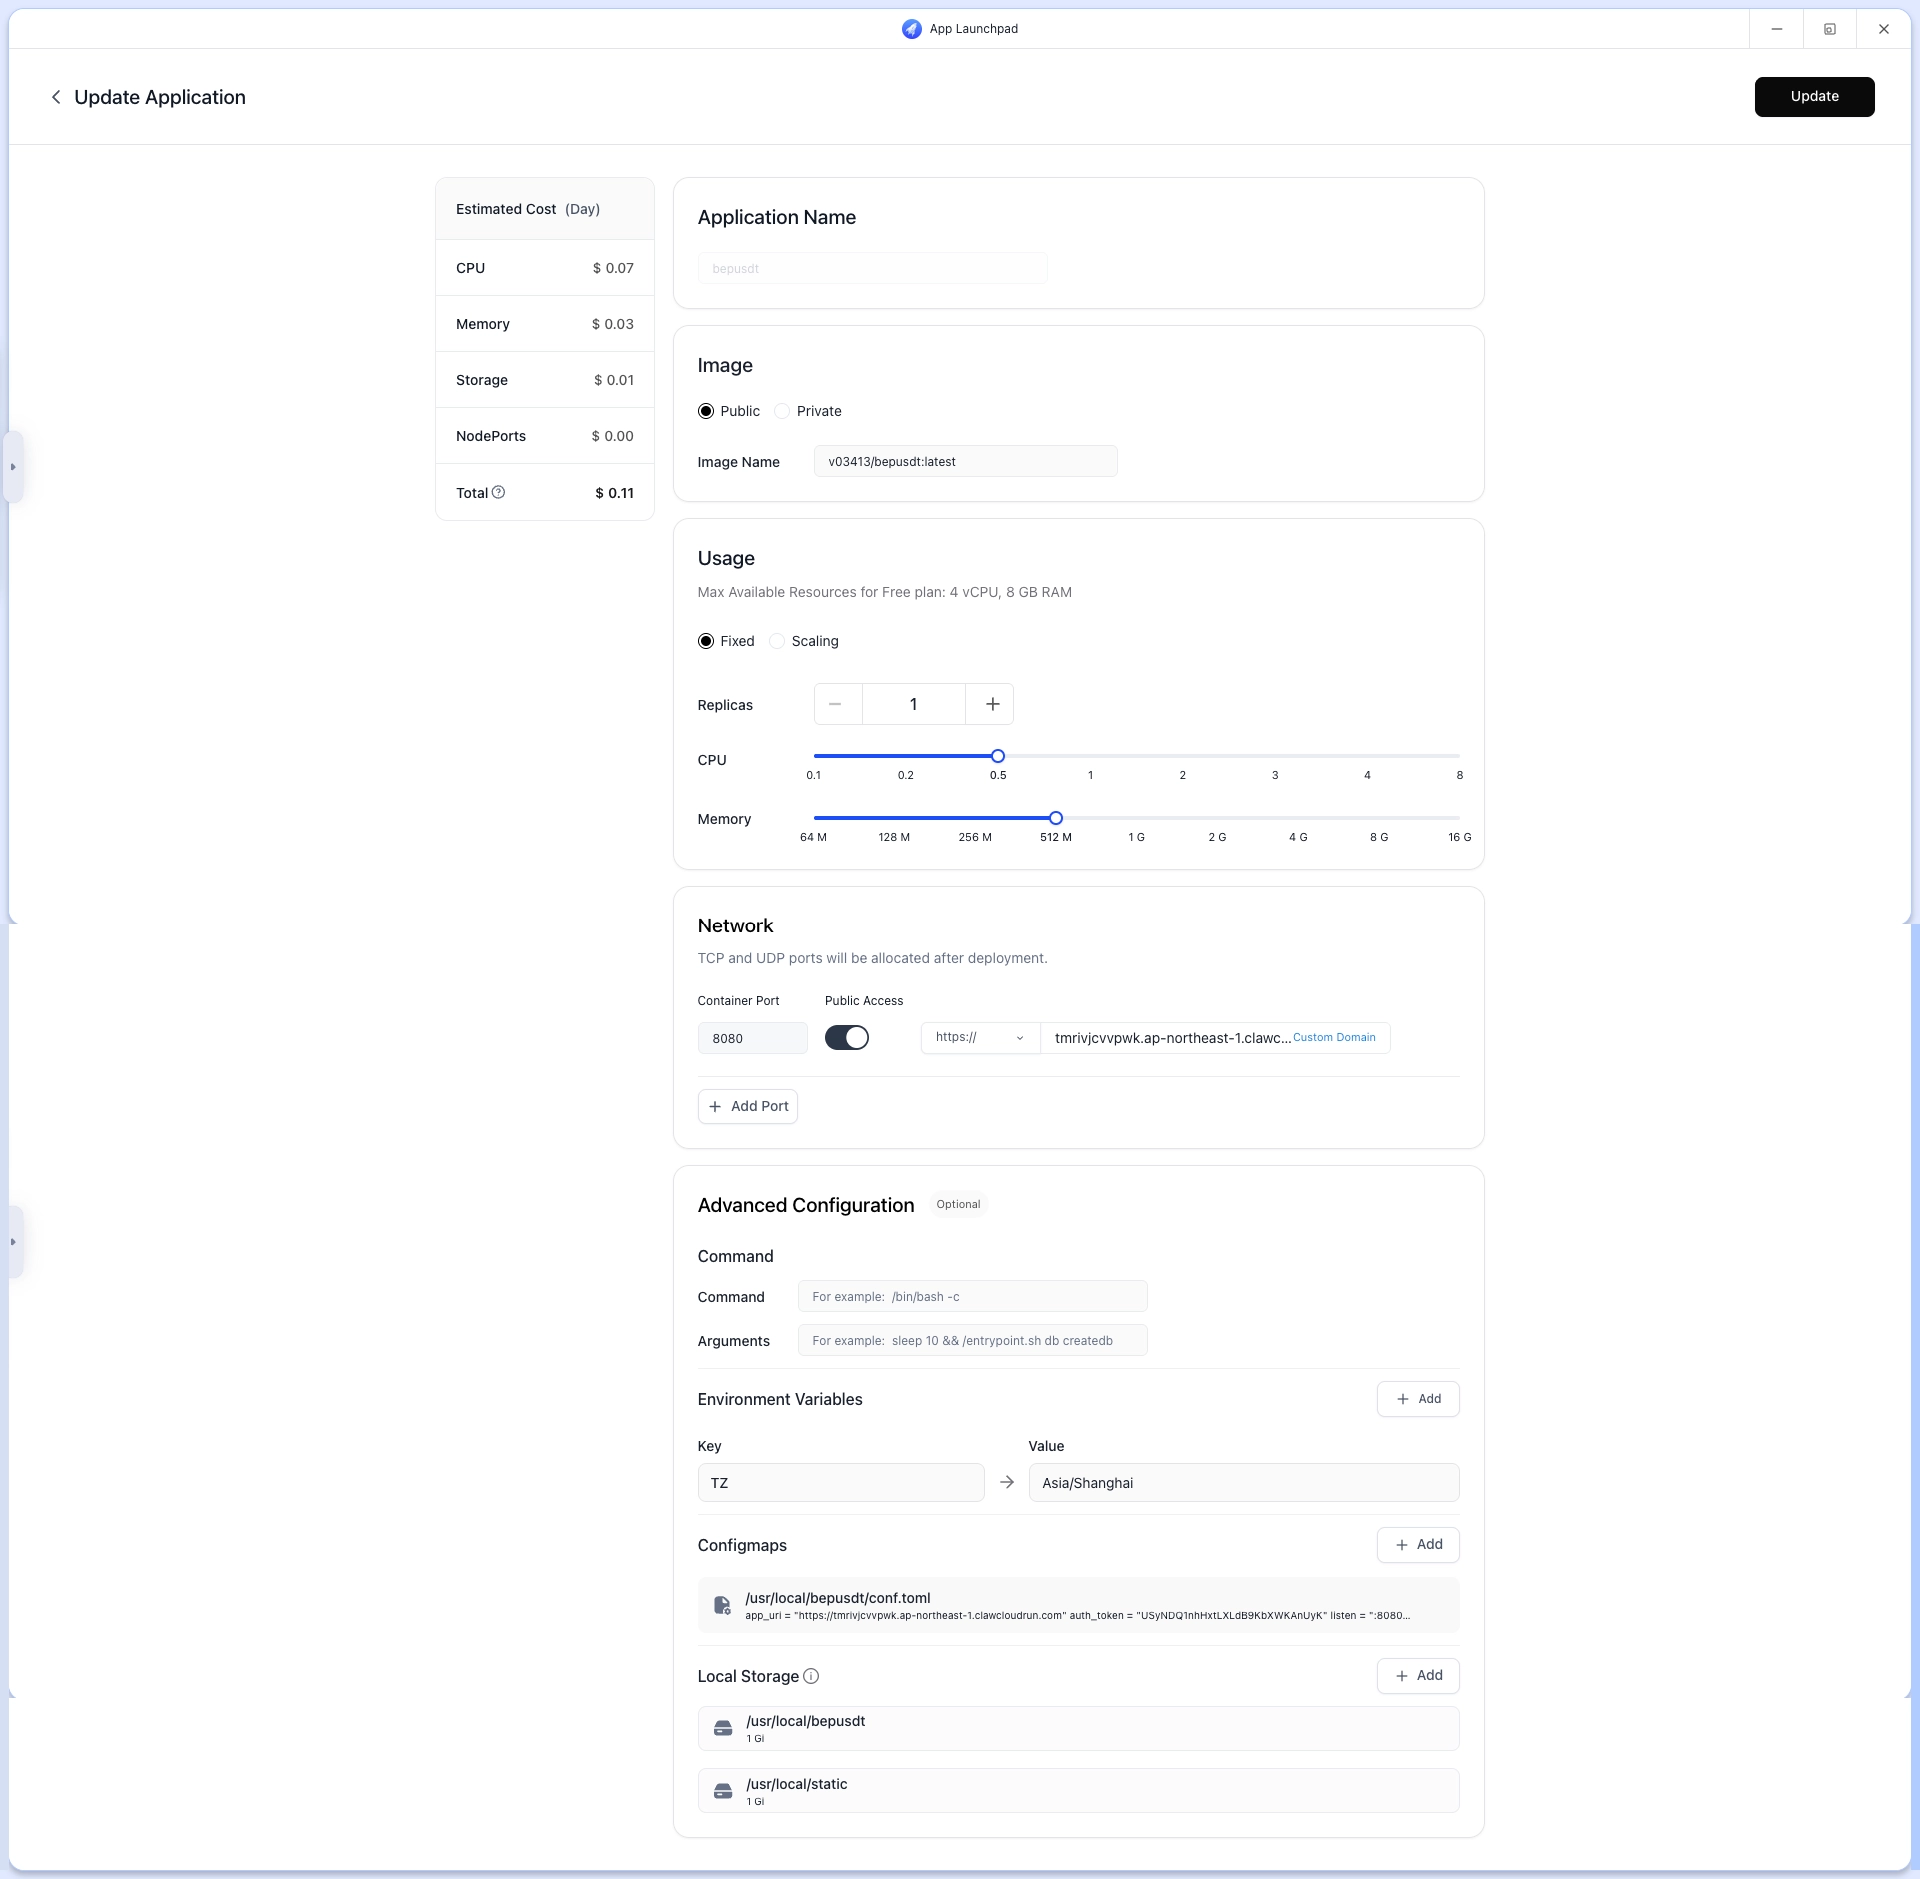The image size is (1920, 1879).
Task: Click the Update button
Action: pyautogui.click(x=1814, y=97)
